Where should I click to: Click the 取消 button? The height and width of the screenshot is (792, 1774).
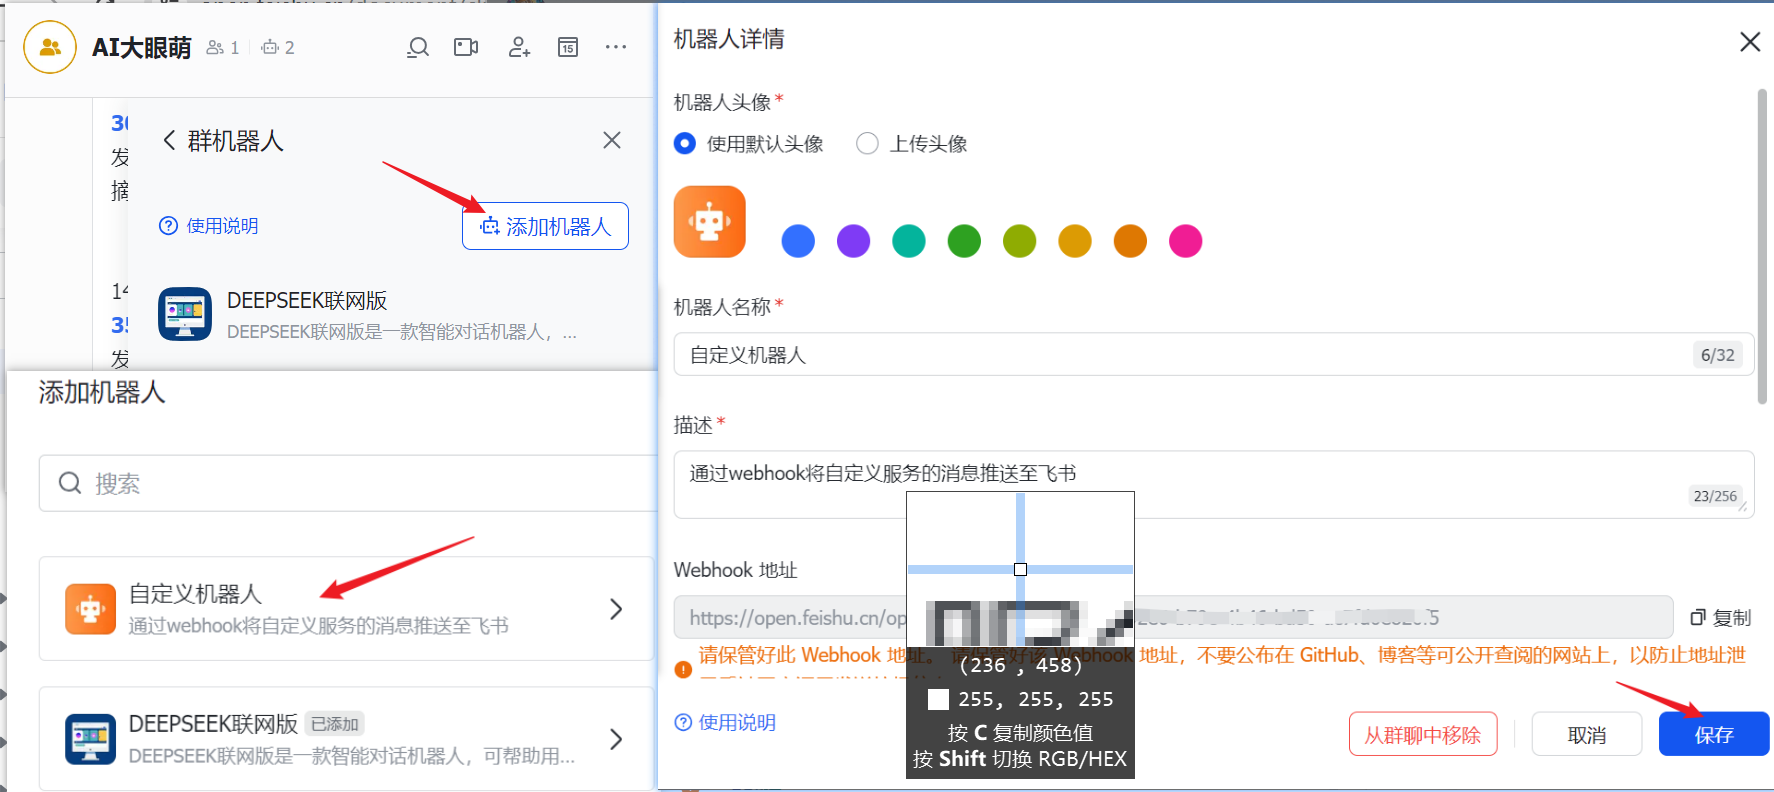(x=1587, y=735)
